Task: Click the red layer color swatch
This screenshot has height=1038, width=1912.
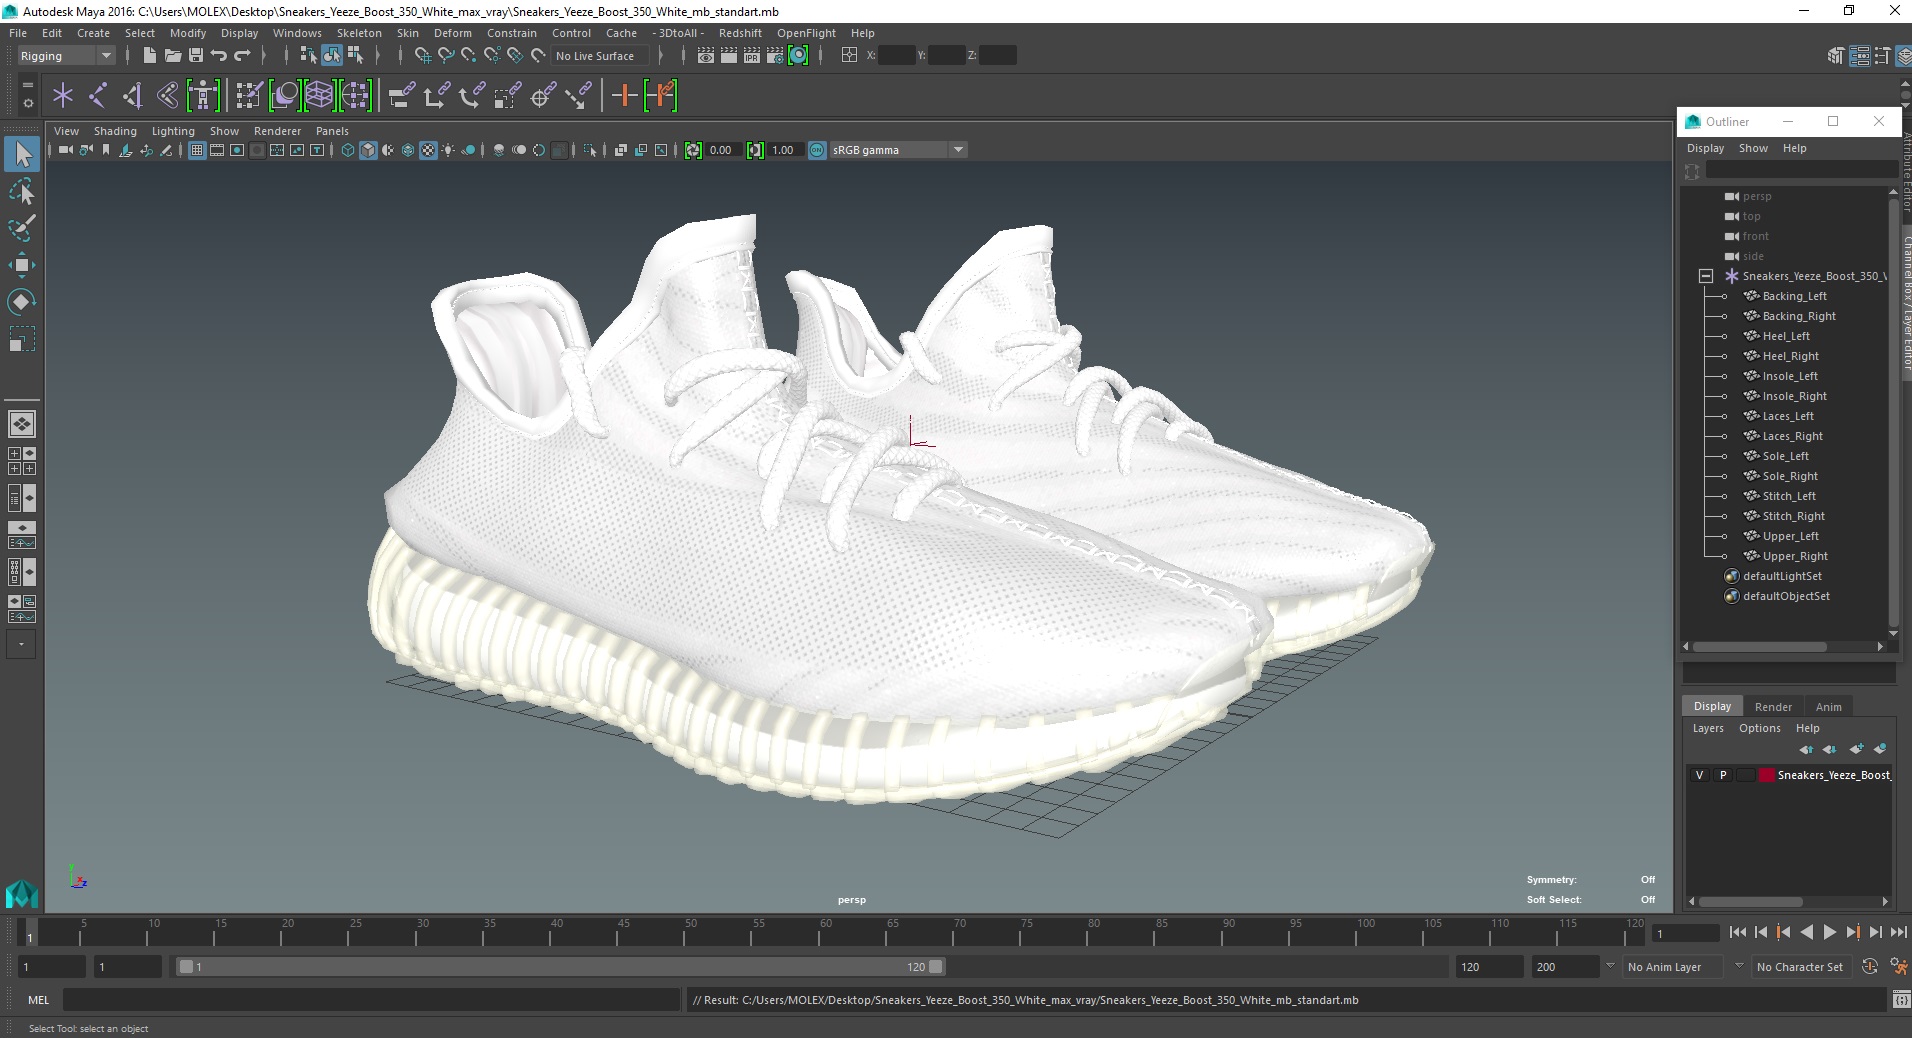Action: point(1767,775)
